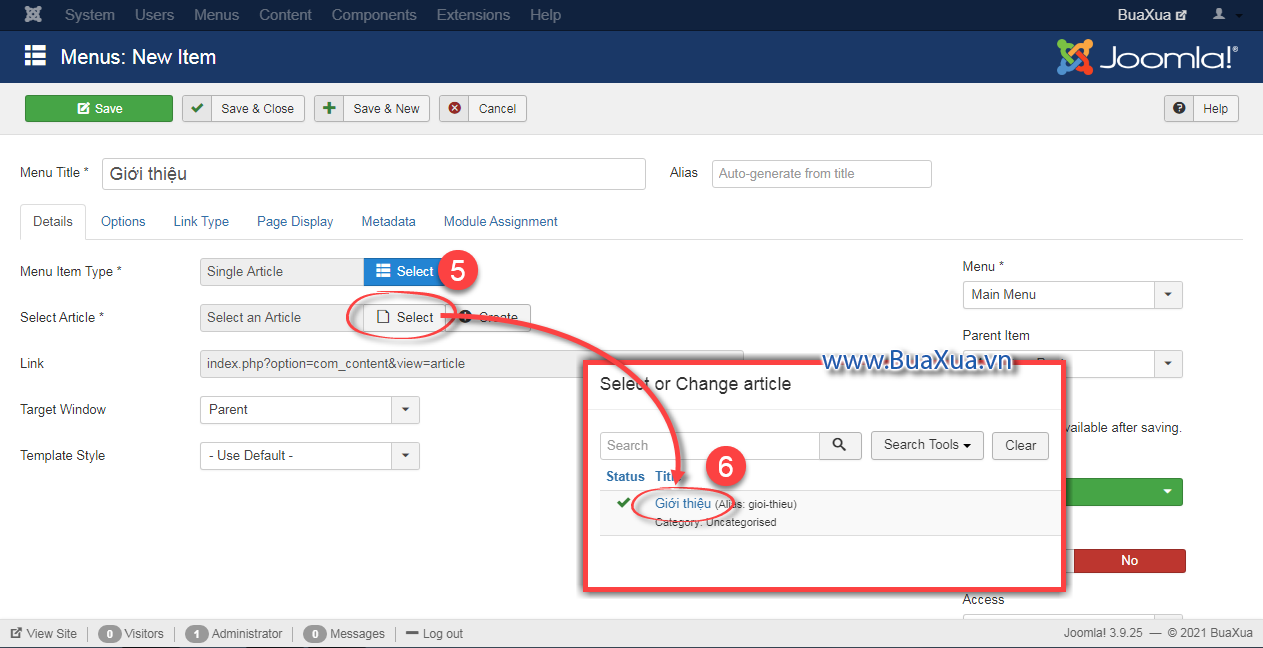Click Search field in article dialog

(709, 445)
